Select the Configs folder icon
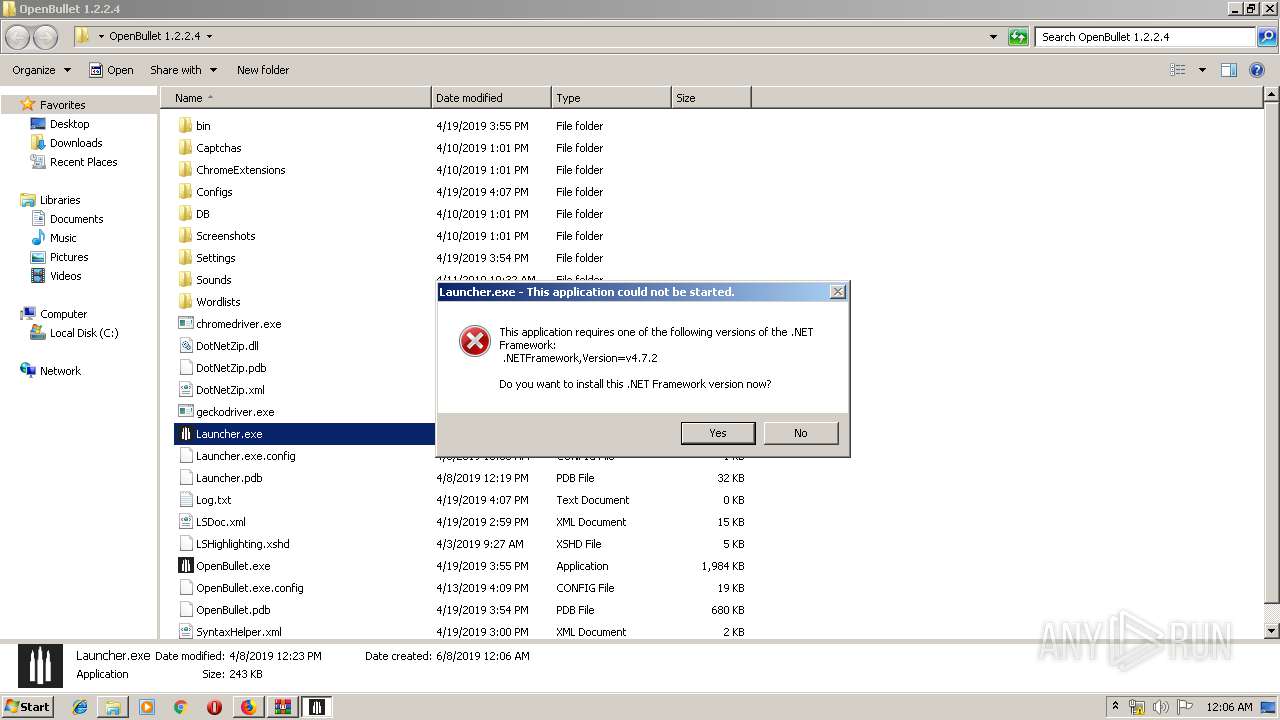1280x720 pixels. pyautogui.click(x=185, y=192)
